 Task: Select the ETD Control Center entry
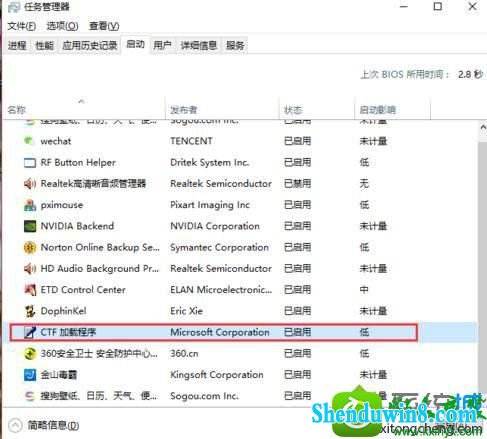(x=83, y=290)
